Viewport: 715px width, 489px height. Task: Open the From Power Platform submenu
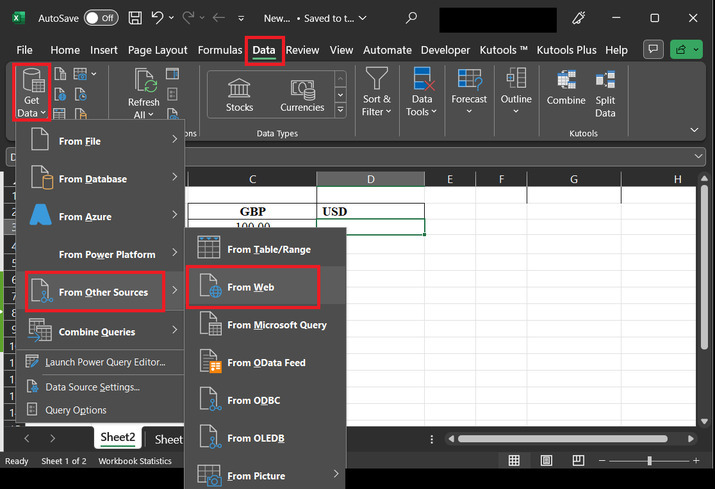(100, 254)
